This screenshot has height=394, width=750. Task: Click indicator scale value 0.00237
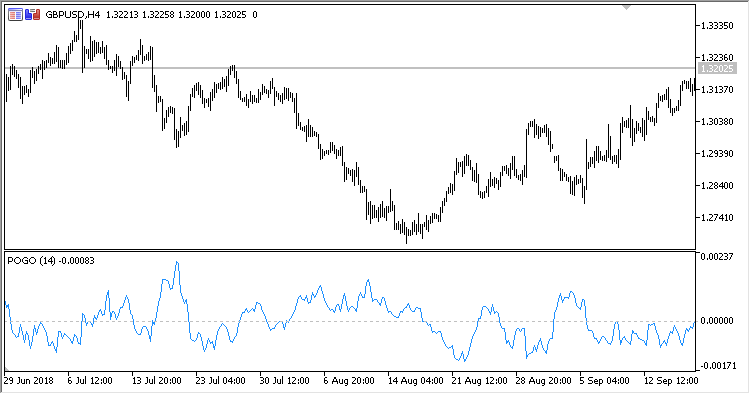coord(717,257)
